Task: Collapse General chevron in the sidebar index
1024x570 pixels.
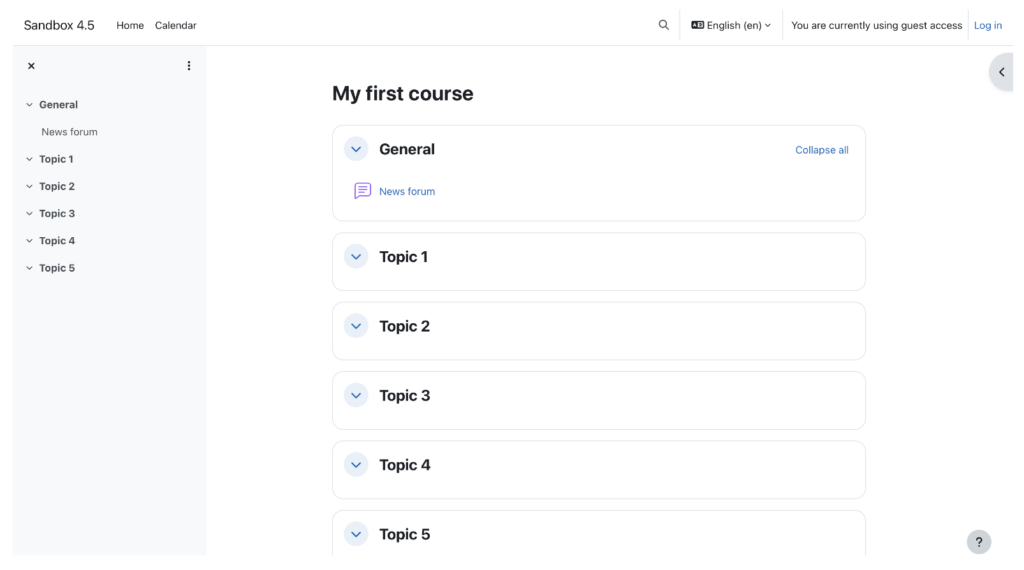Action: (x=29, y=104)
